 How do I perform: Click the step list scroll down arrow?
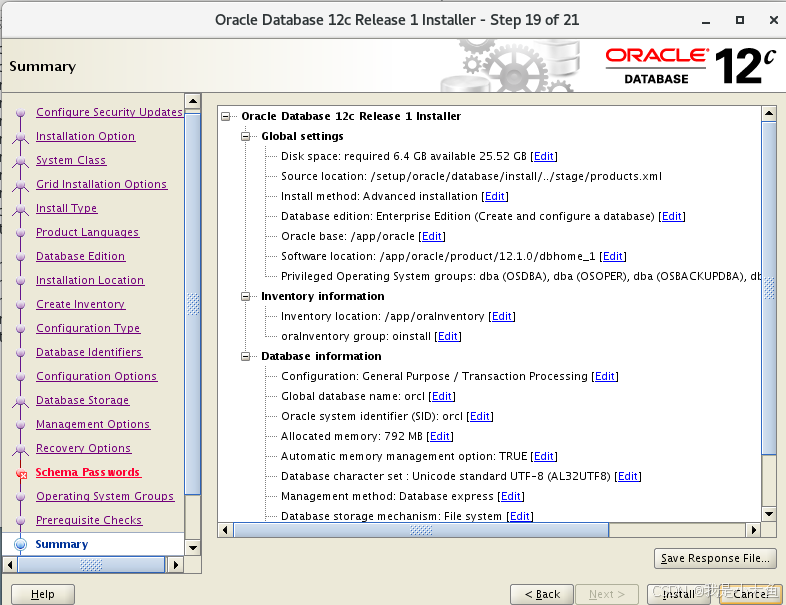coord(192,547)
